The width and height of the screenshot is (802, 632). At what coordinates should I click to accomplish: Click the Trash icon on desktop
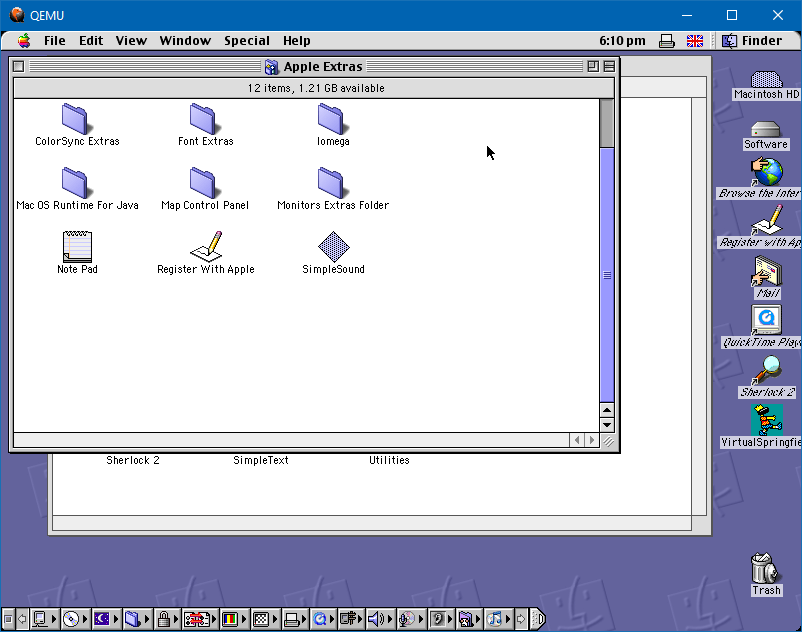[x=766, y=568]
